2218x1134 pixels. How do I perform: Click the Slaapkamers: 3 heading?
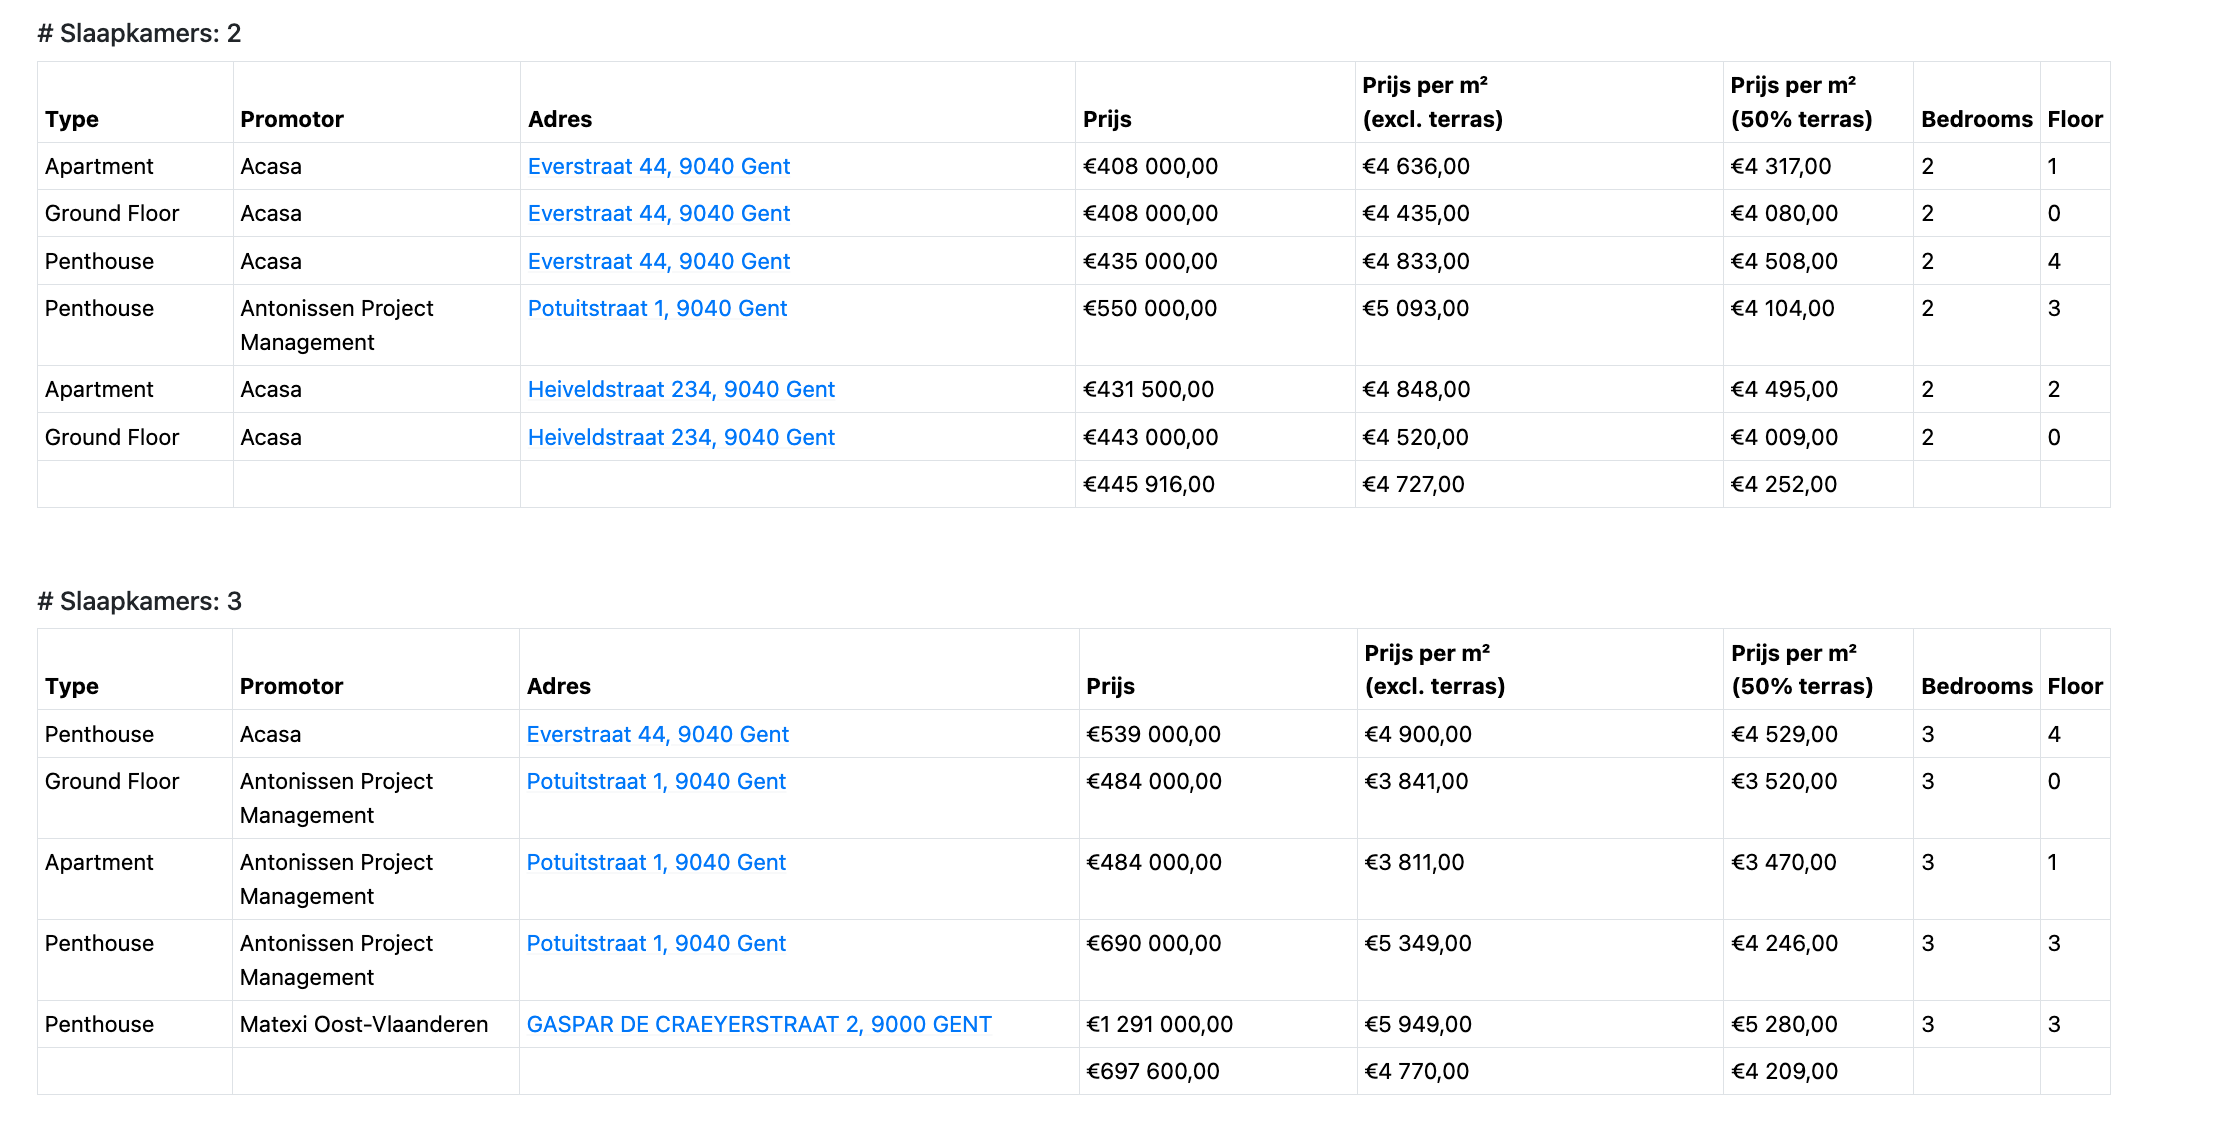tap(140, 601)
